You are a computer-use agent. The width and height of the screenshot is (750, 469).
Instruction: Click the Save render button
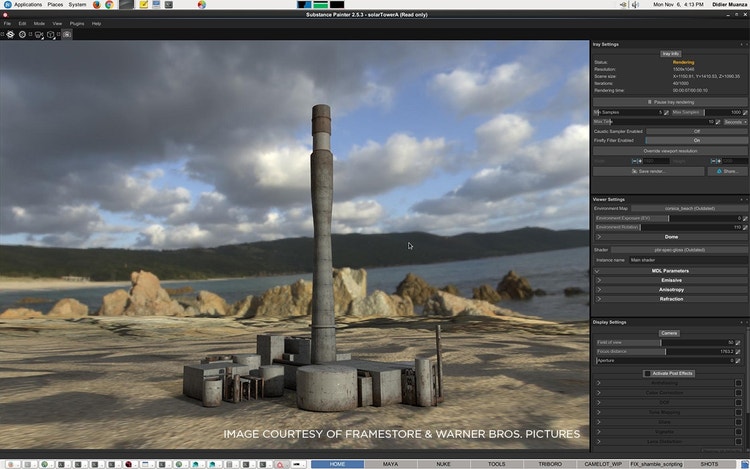(x=651, y=171)
